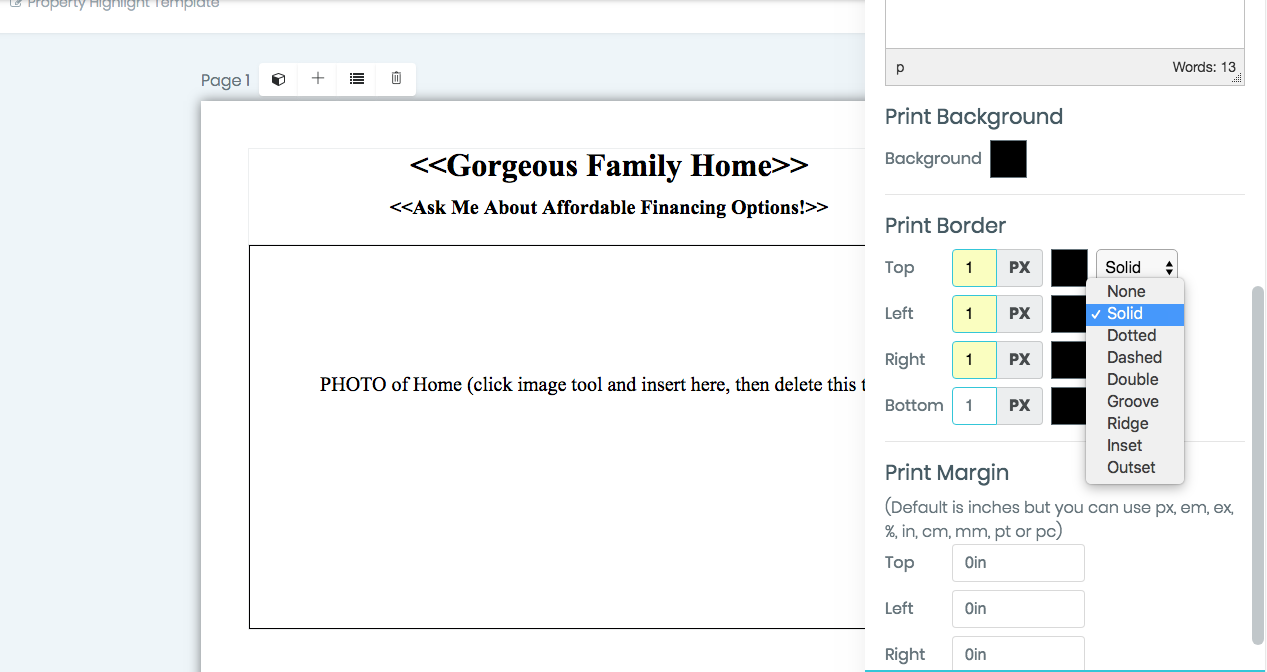Click the cube icon beside Page 1
Screen dimensions: 1267x672
[x=279, y=79]
